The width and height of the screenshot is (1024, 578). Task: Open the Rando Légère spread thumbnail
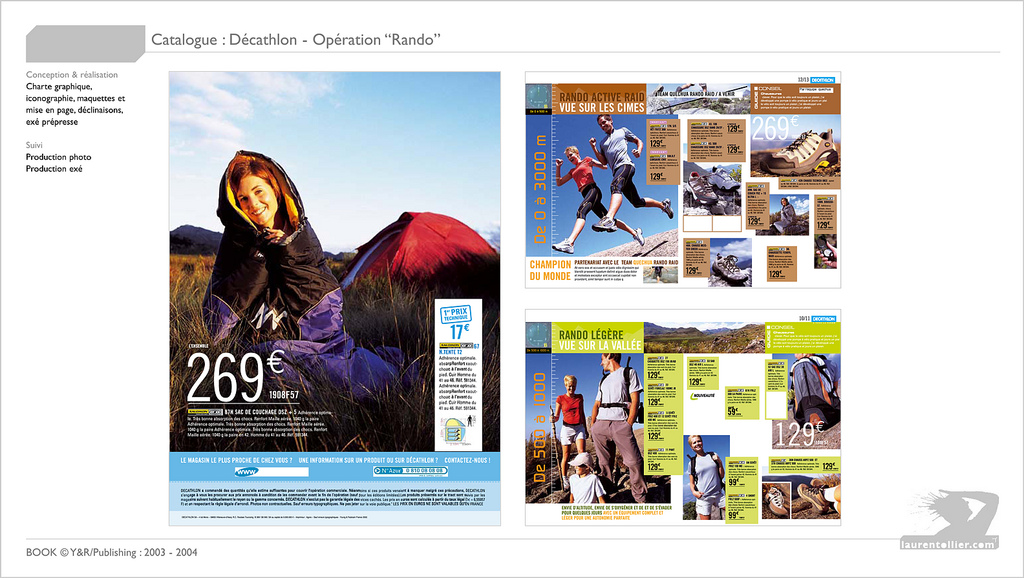coord(683,417)
